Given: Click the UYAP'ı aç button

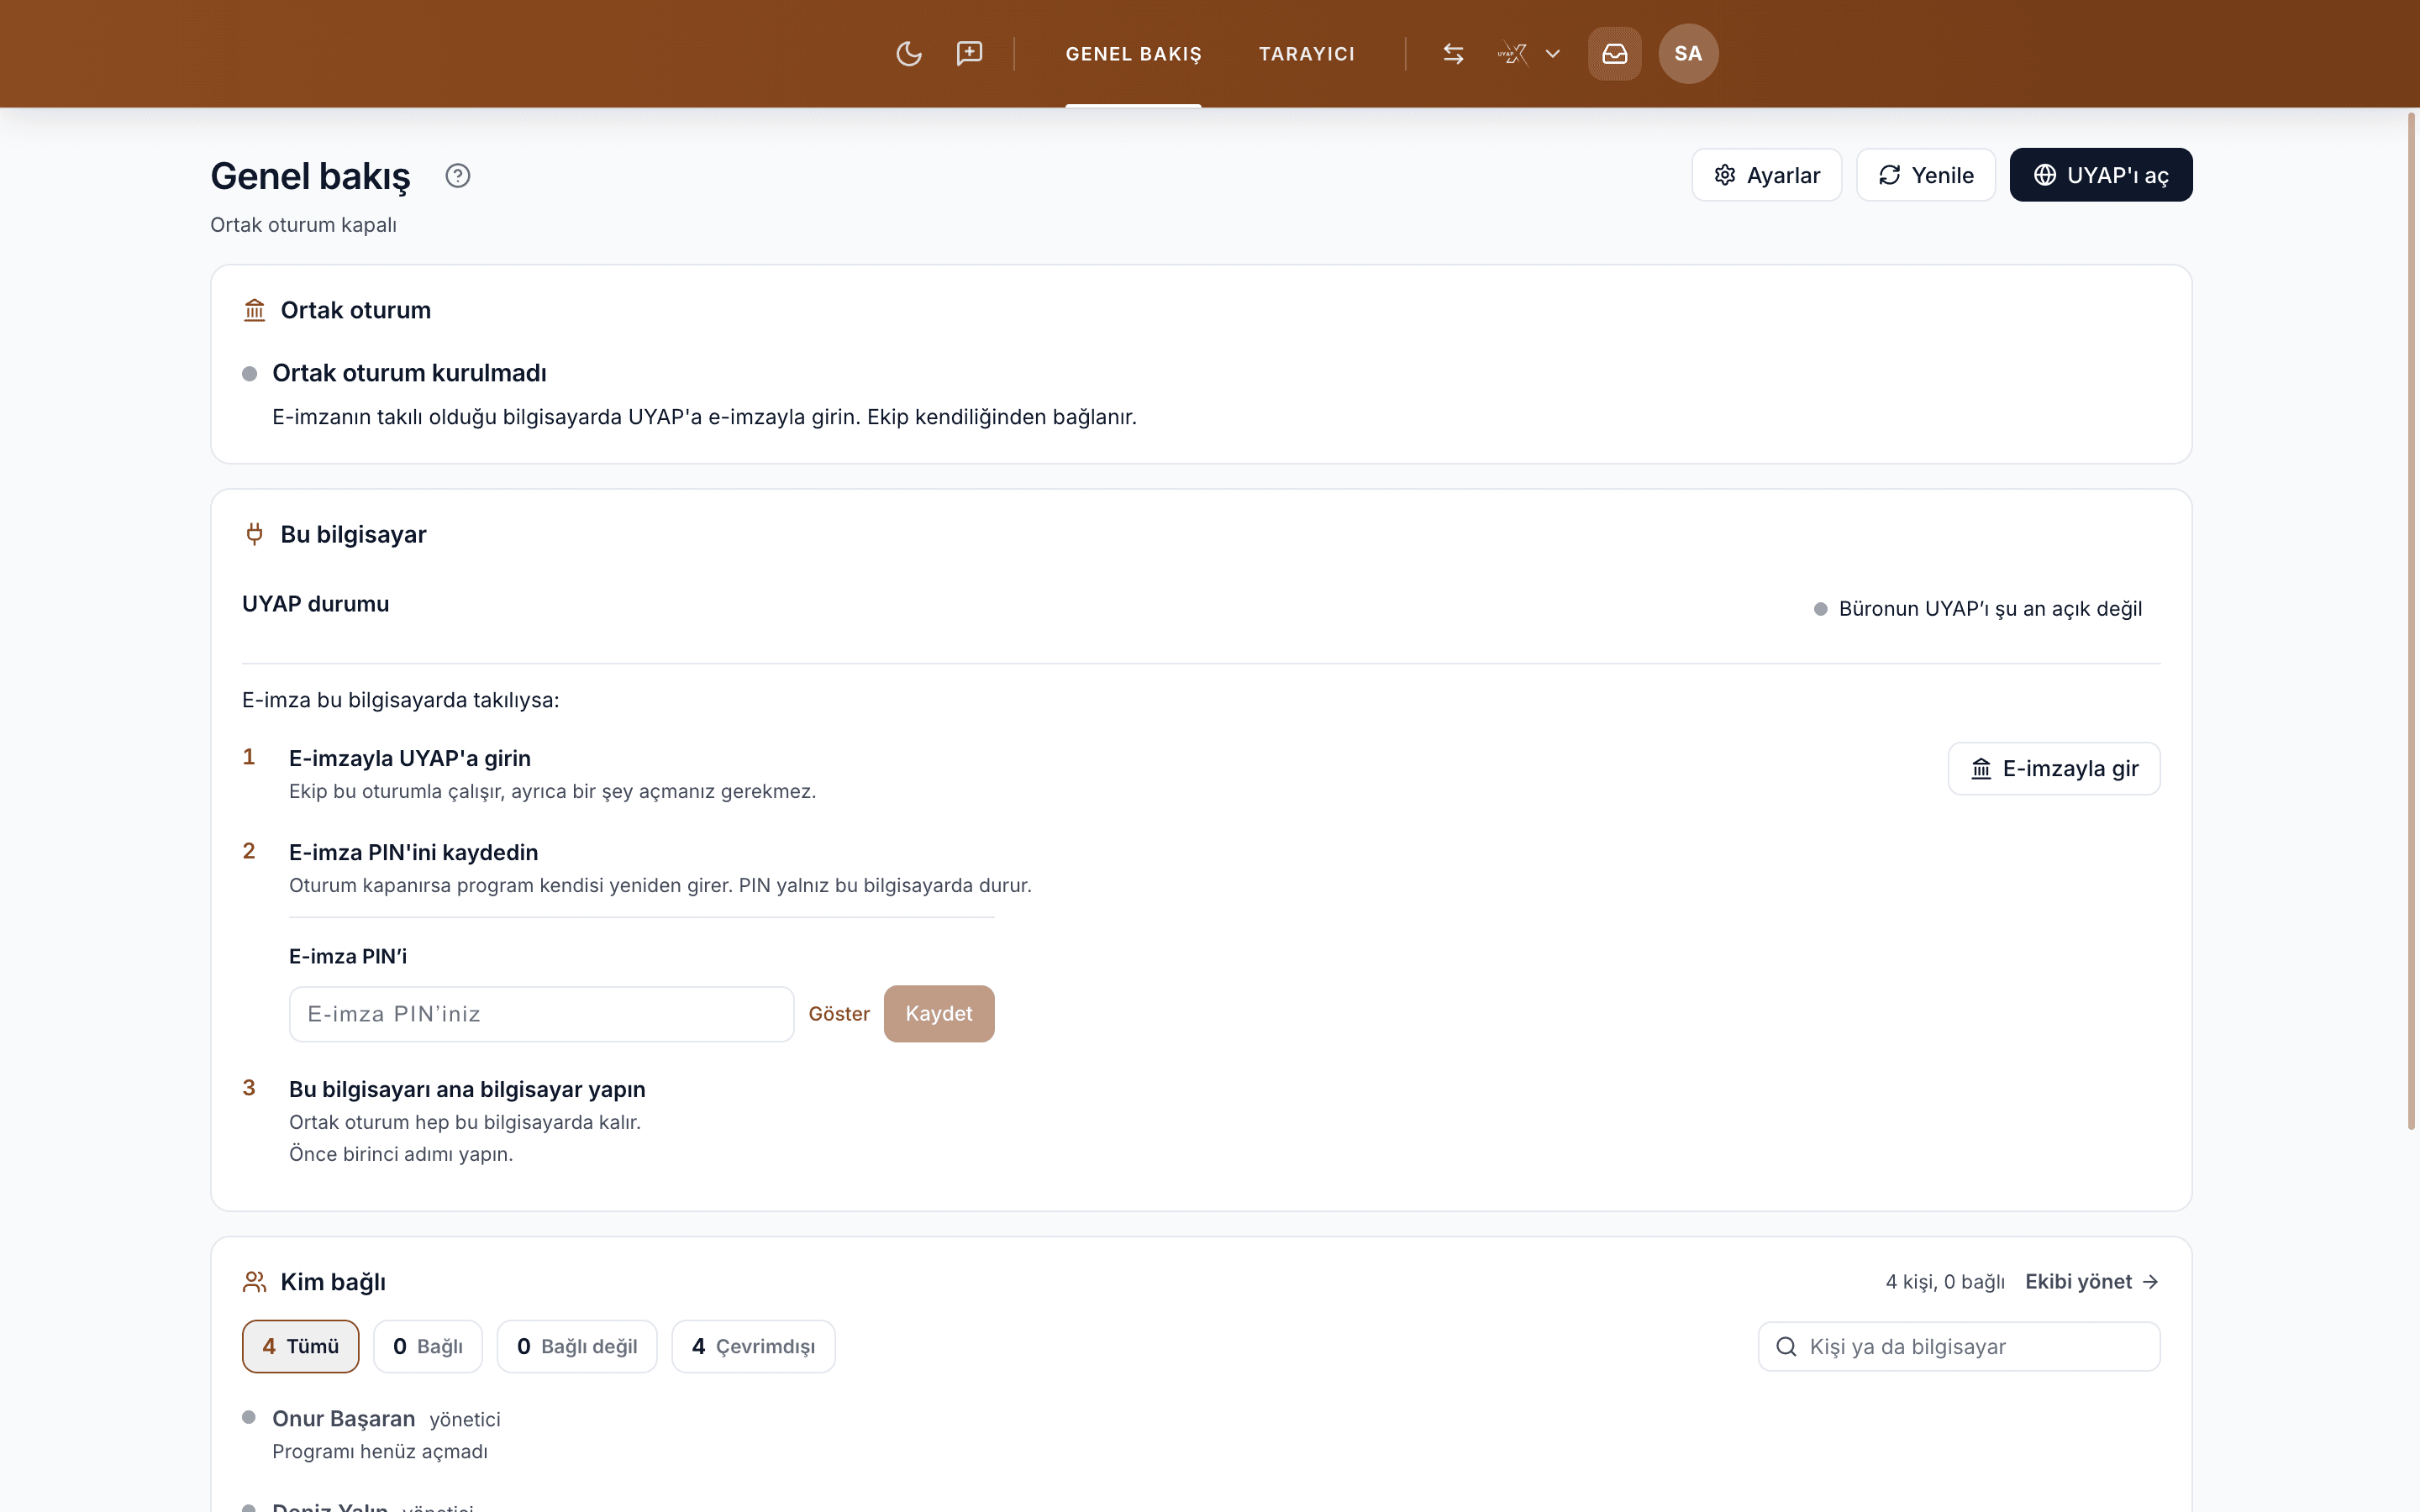Looking at the screenshot, I should point(2100,175).
